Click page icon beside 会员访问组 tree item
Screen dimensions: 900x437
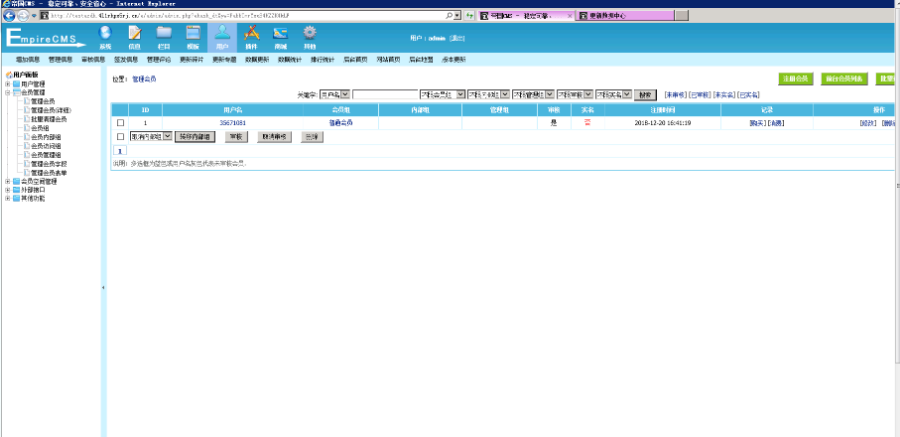(26, 146)
